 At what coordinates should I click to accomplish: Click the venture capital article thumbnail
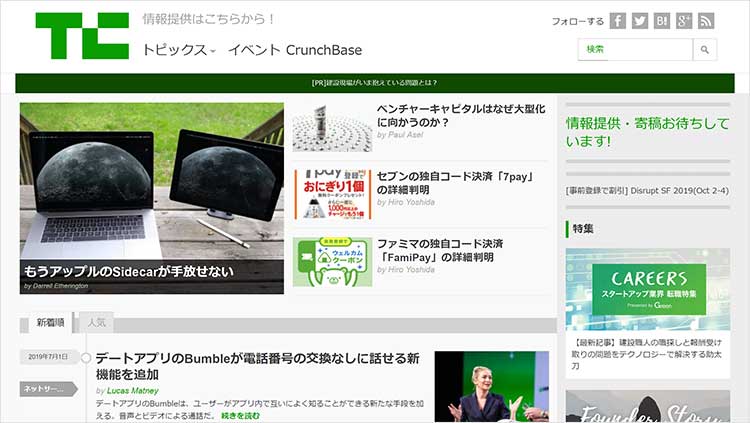(332, 128)
